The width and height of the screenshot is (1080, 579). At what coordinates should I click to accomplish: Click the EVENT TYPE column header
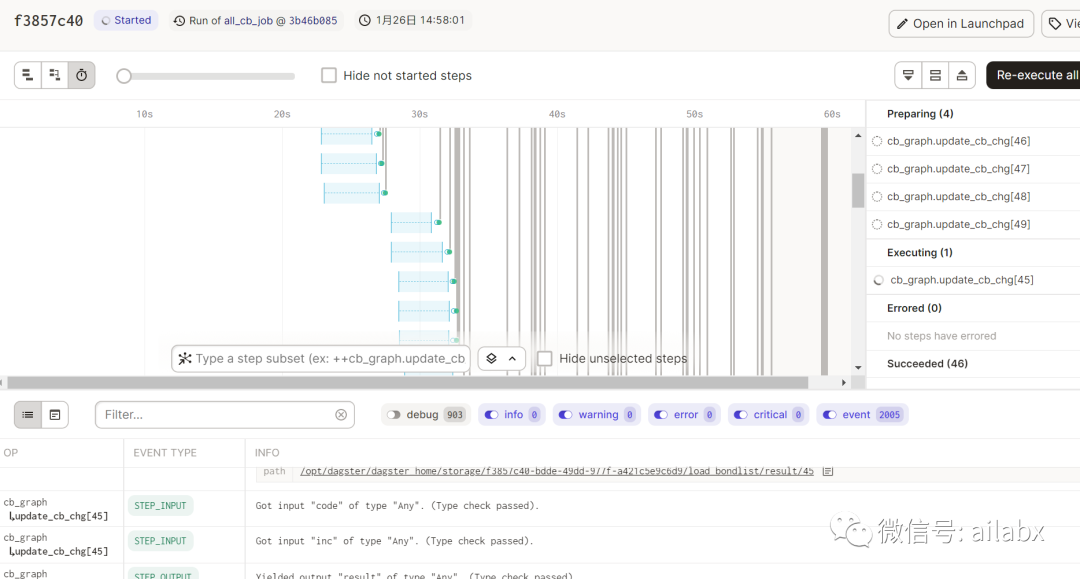click(x=165, y=452)
